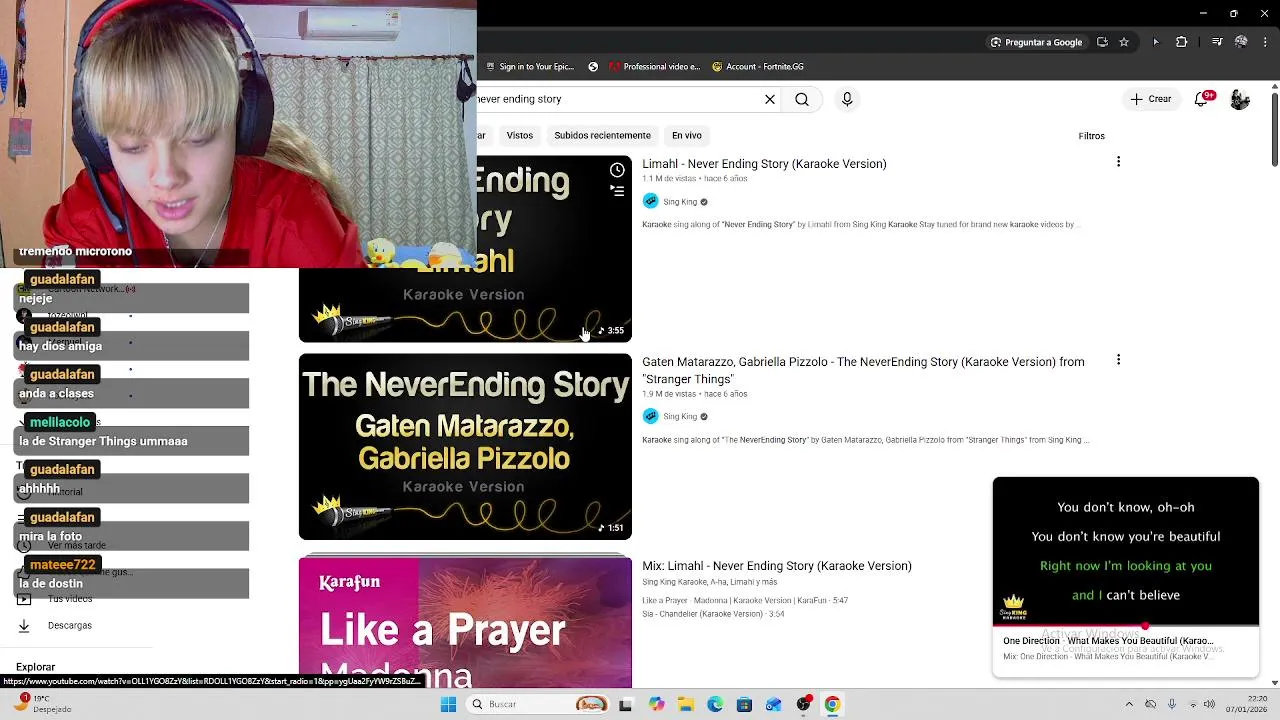1280x720 pixels.
Task: Open File Explorer from the taskbar
Action: [x=685, y=704]
